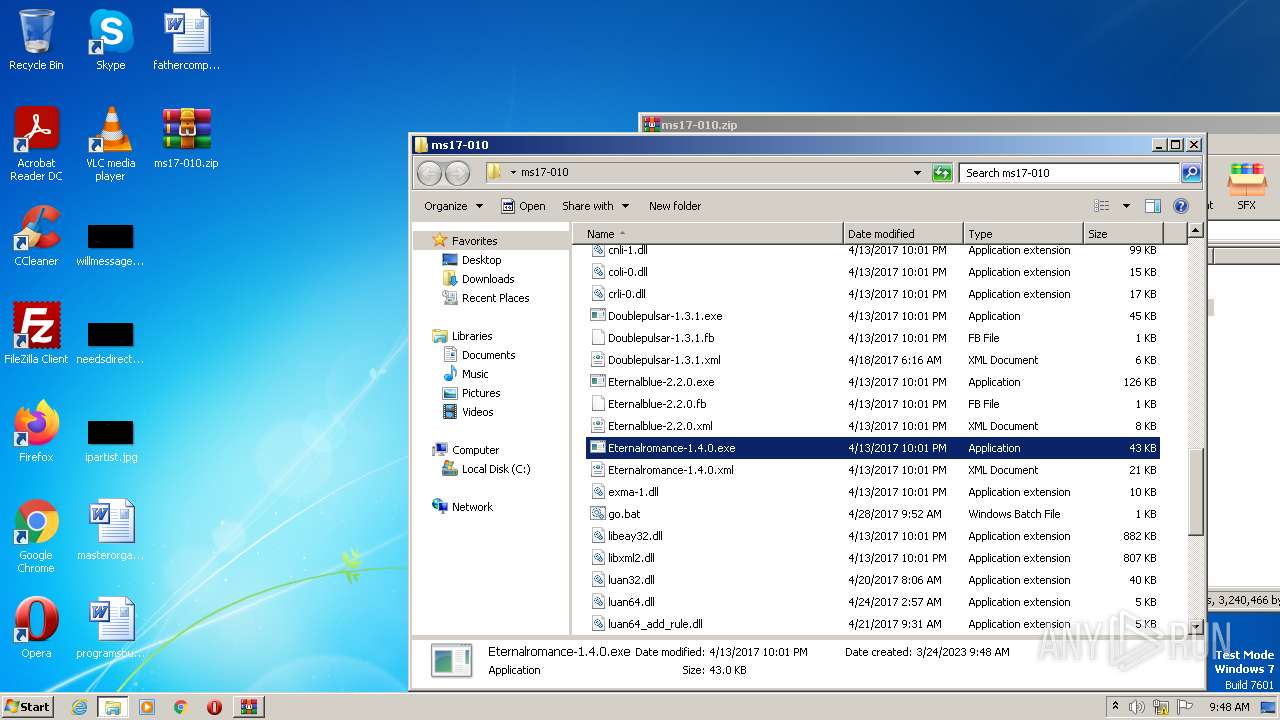Image resolution: width=1280 pixels, height=720 pixels.
Task: Launch Google Chrome desktop shortcut
Action: click(x=36, y=536)
